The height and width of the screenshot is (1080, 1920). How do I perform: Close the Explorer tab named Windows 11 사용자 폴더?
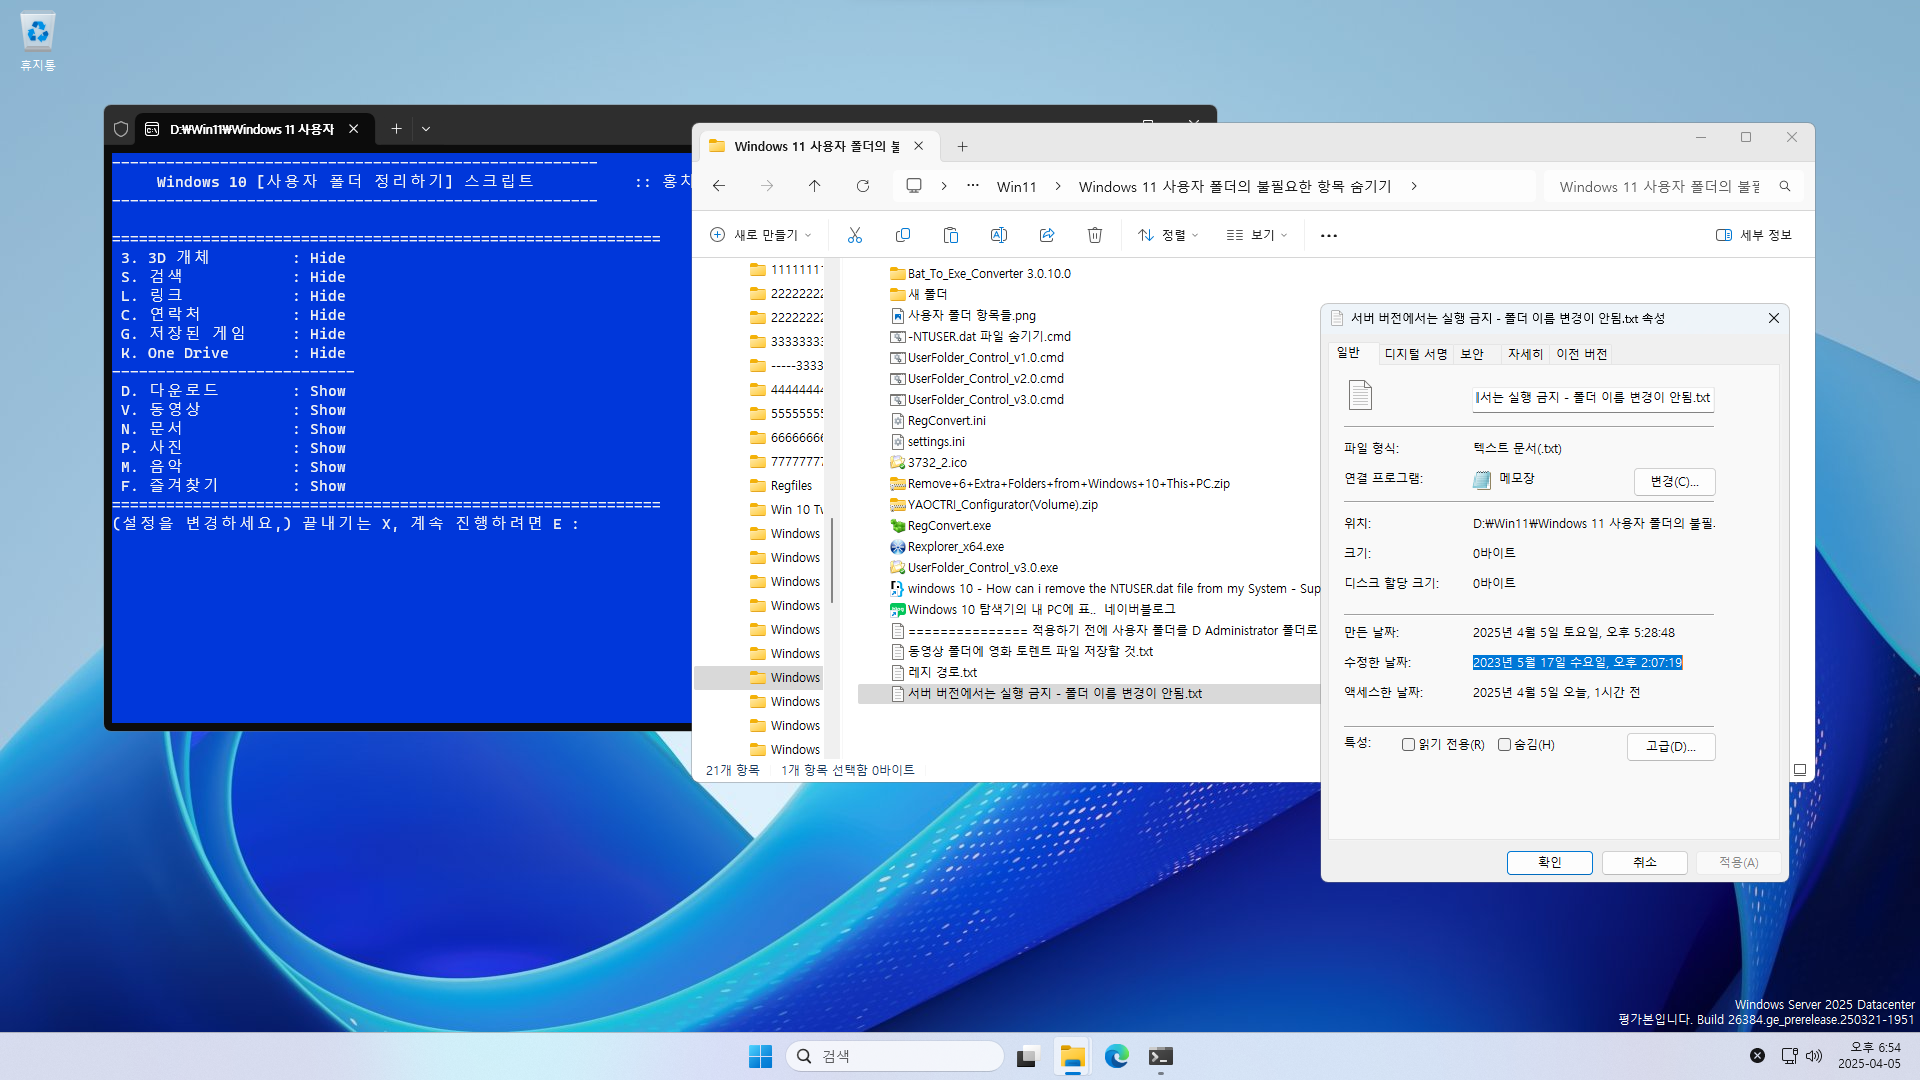pyautogui.click(x=918, y=146)
